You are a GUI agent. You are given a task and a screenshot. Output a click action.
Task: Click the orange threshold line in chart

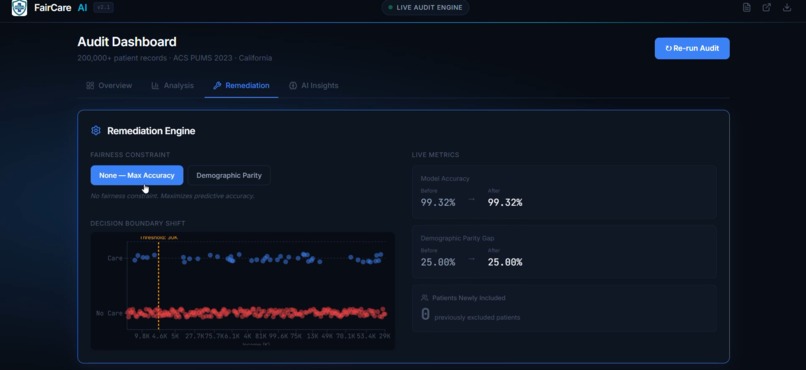pos(158,285)
